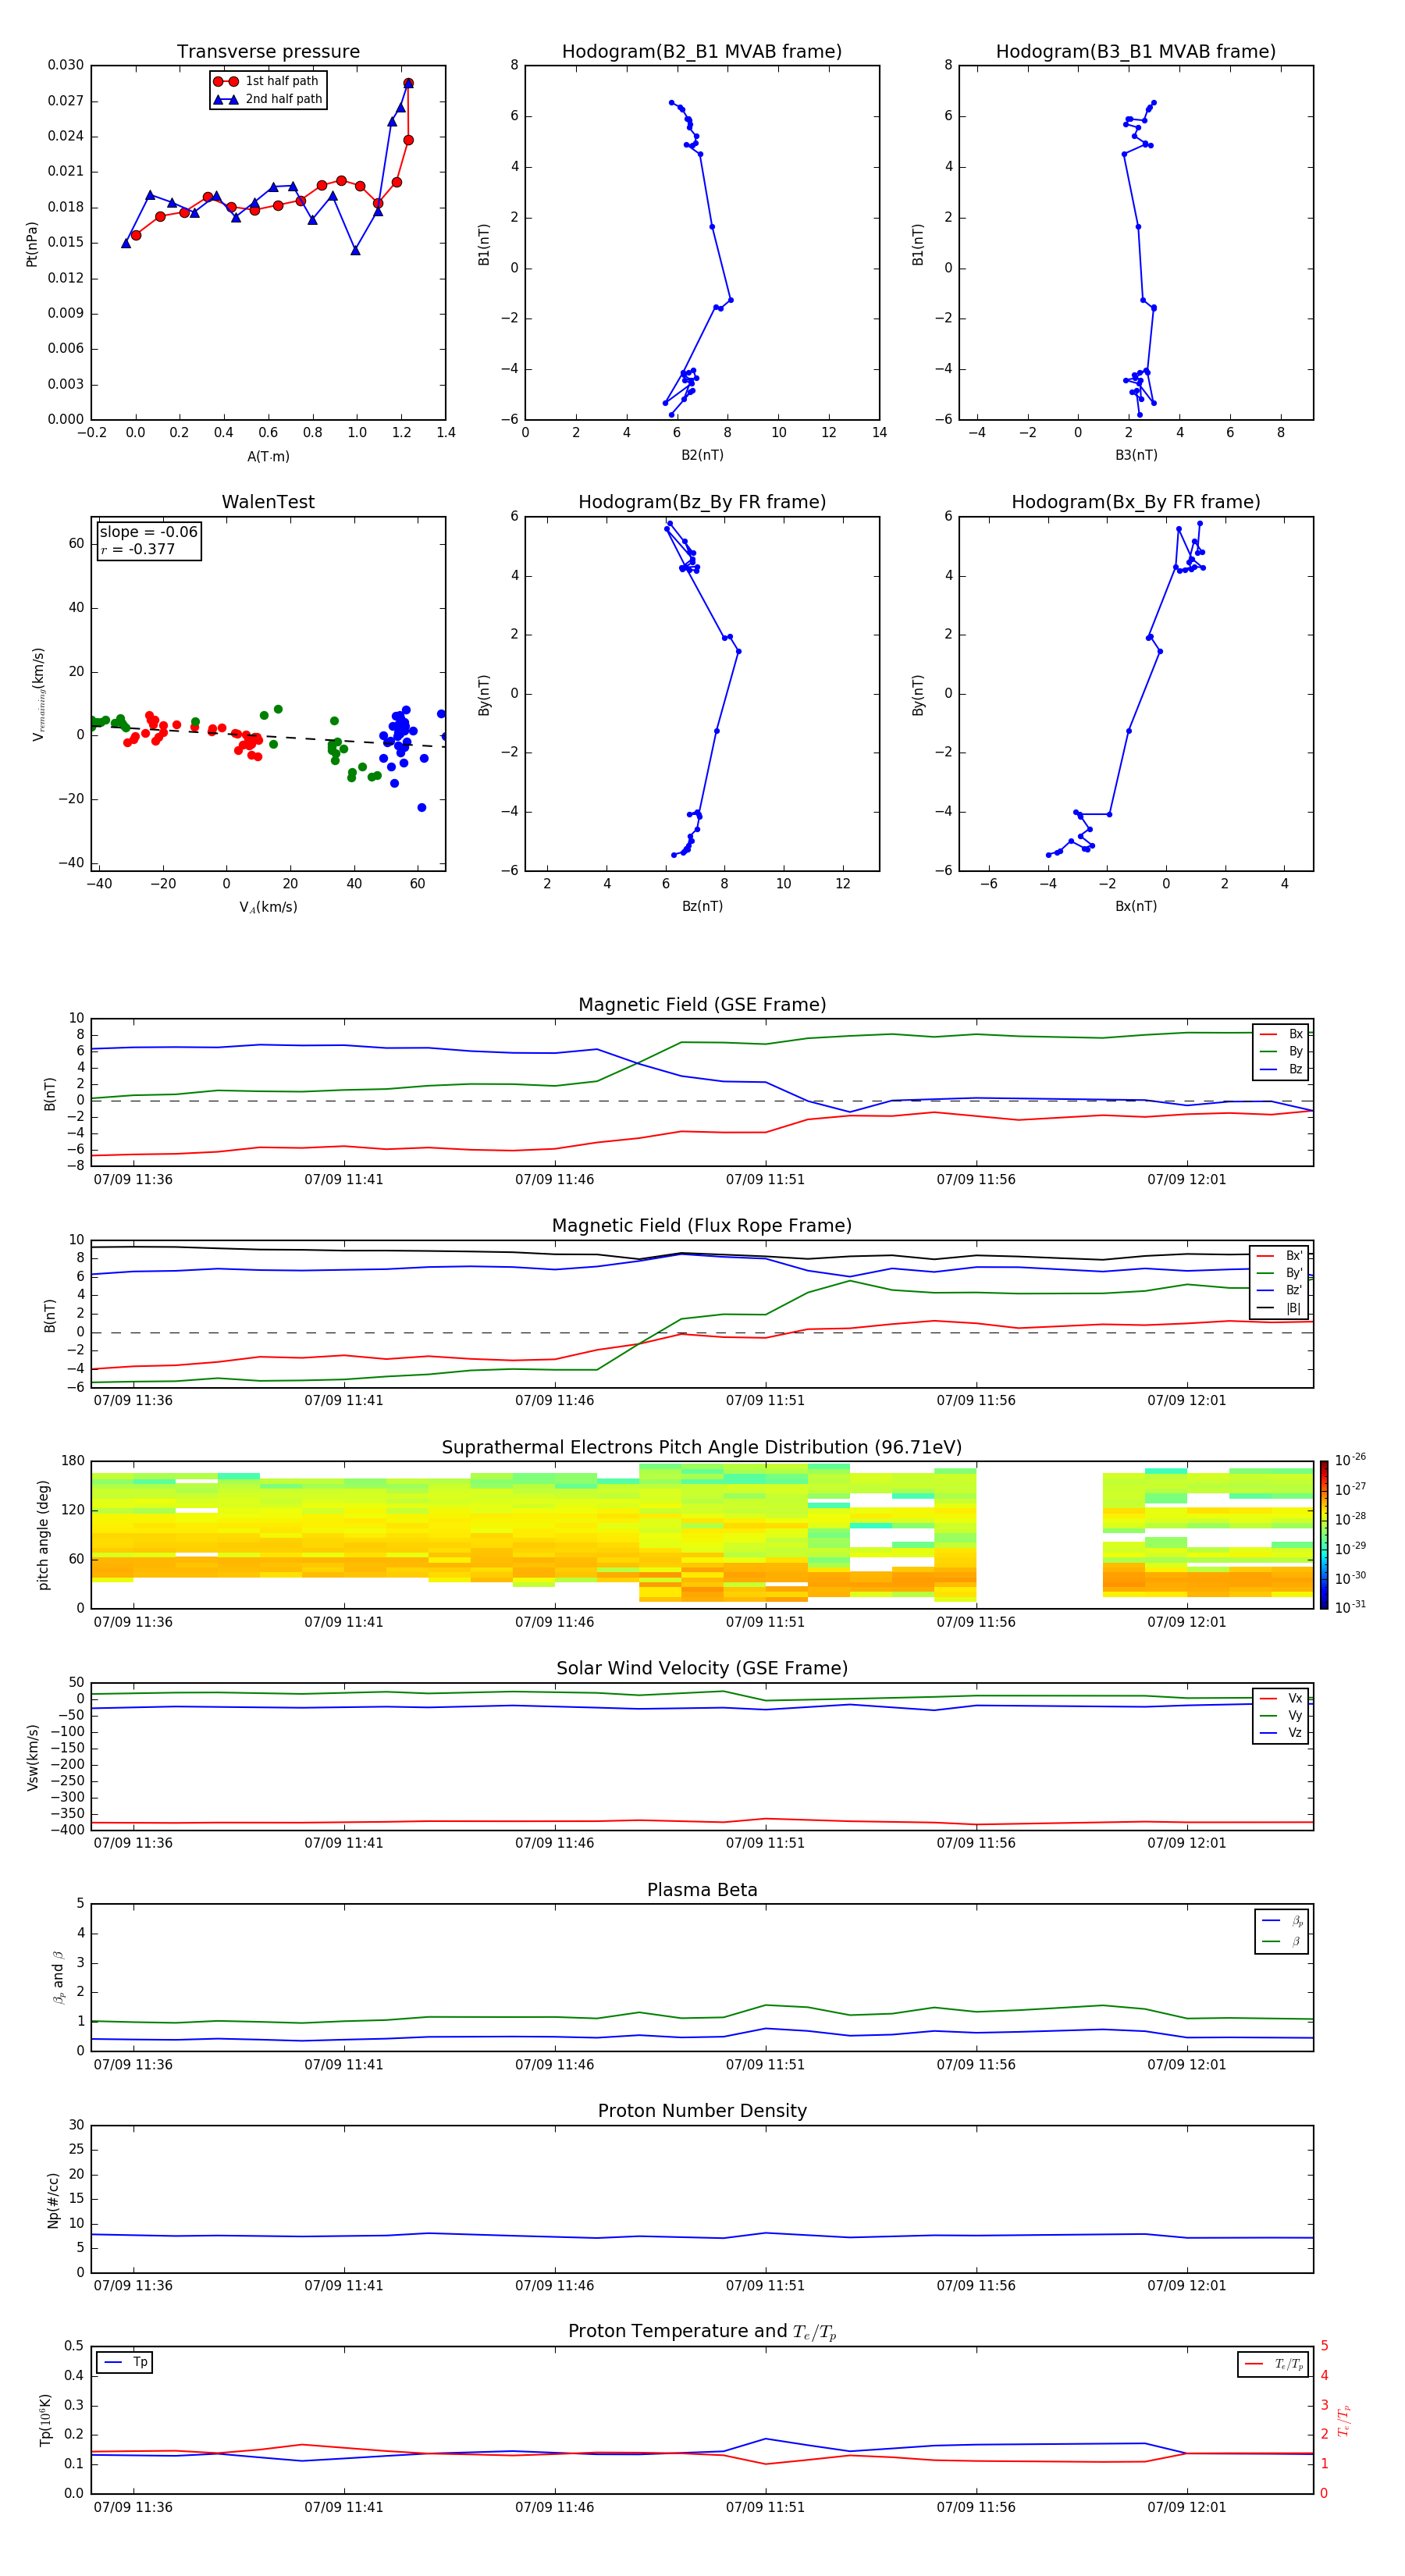Click 'V_A(km/s)' x-axis label
Viewport: 1405px width, 2576px height.
pyautogui.click(x=268, y=907)
